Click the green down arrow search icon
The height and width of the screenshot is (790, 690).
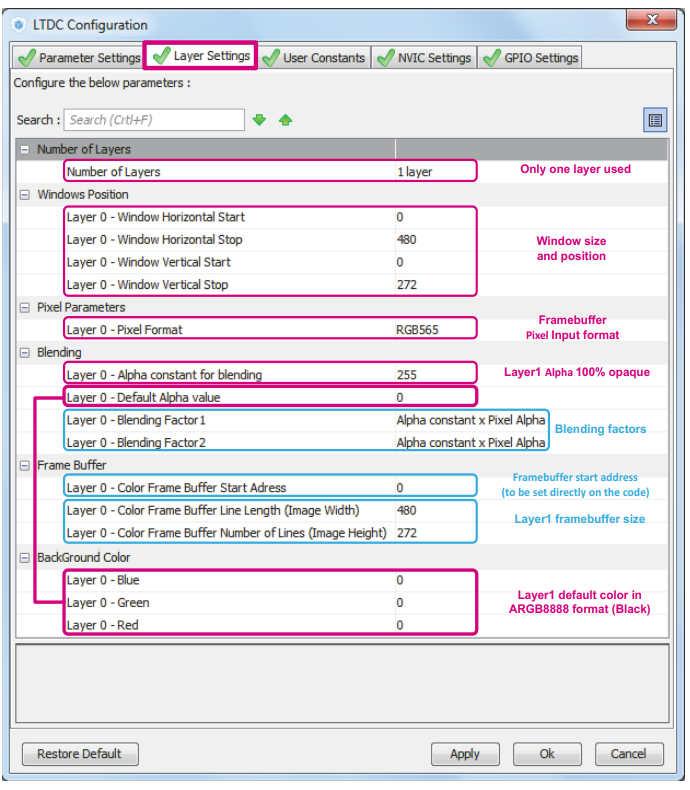[x=260, y=120]
